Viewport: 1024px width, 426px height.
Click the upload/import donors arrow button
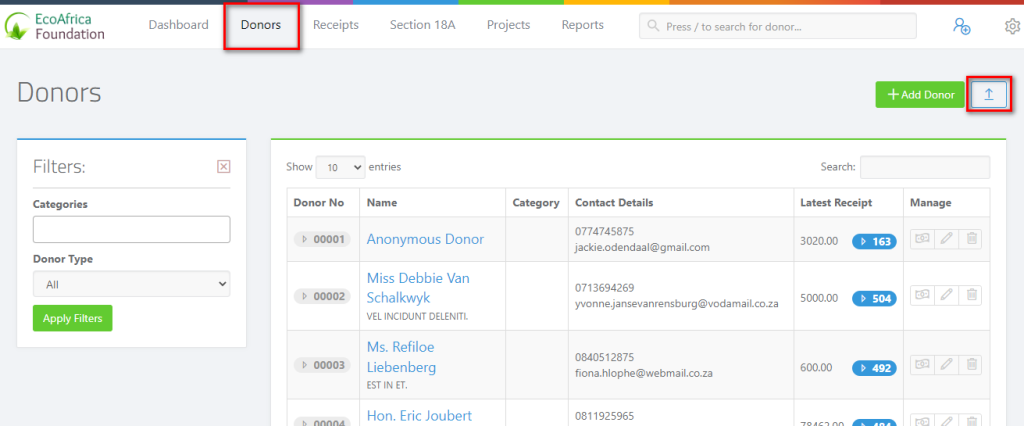point(989,95)
